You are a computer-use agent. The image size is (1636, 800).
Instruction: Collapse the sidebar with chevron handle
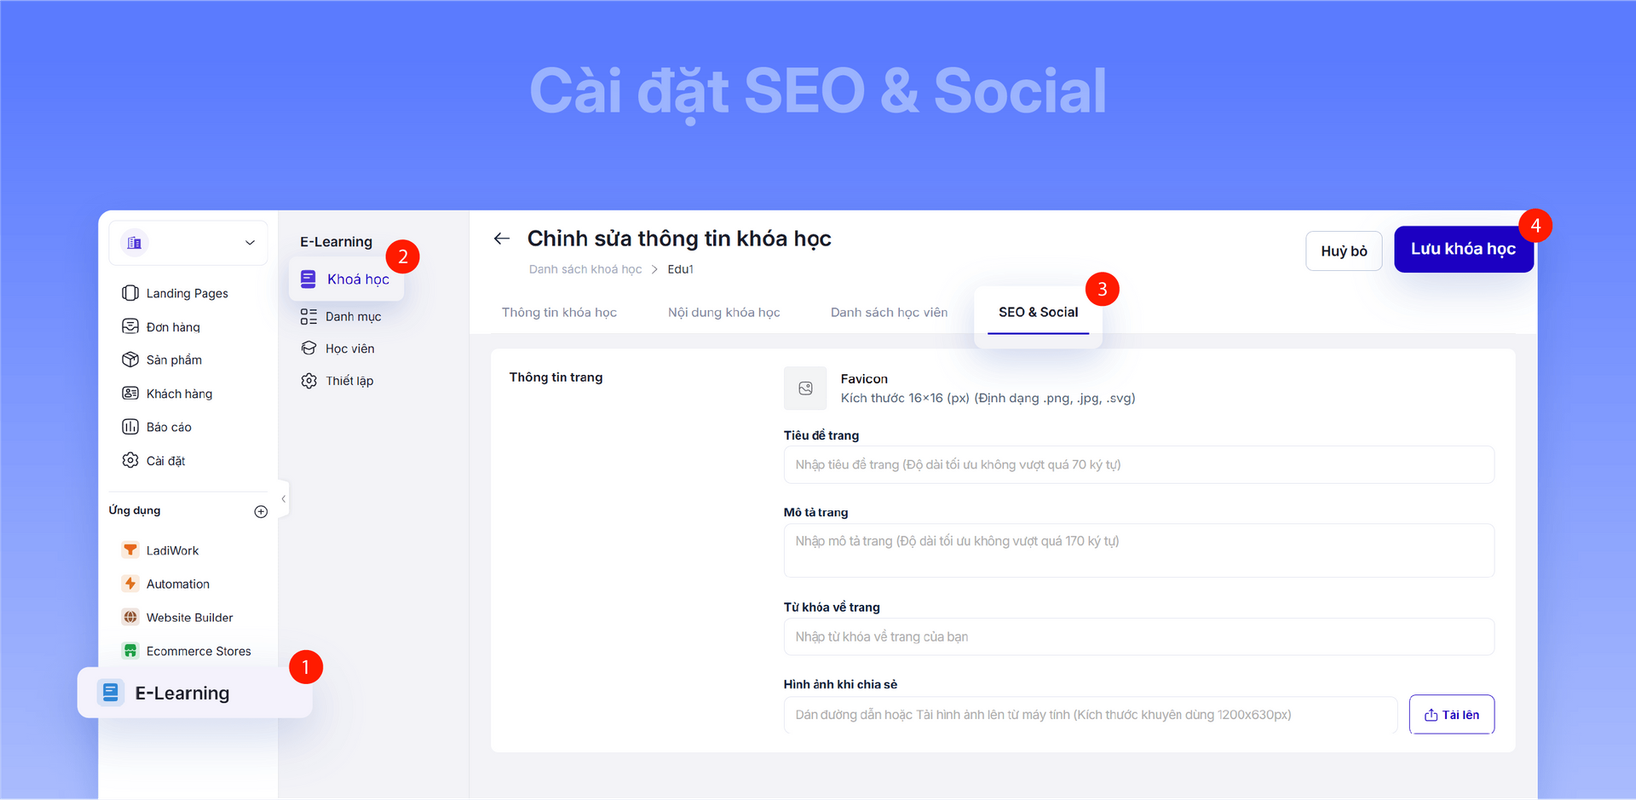(283, 498)
